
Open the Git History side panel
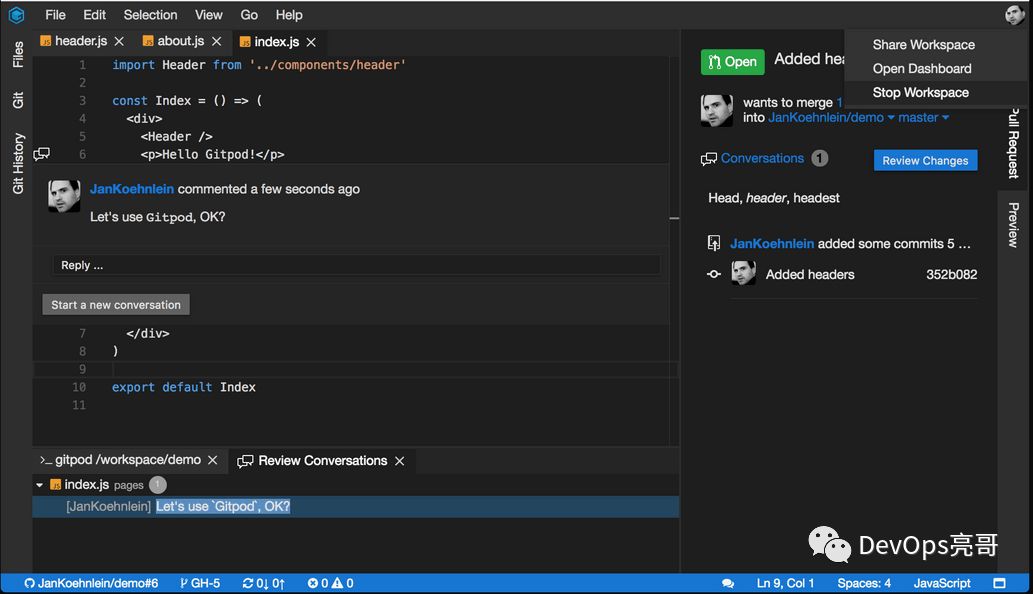coord(18,163)
